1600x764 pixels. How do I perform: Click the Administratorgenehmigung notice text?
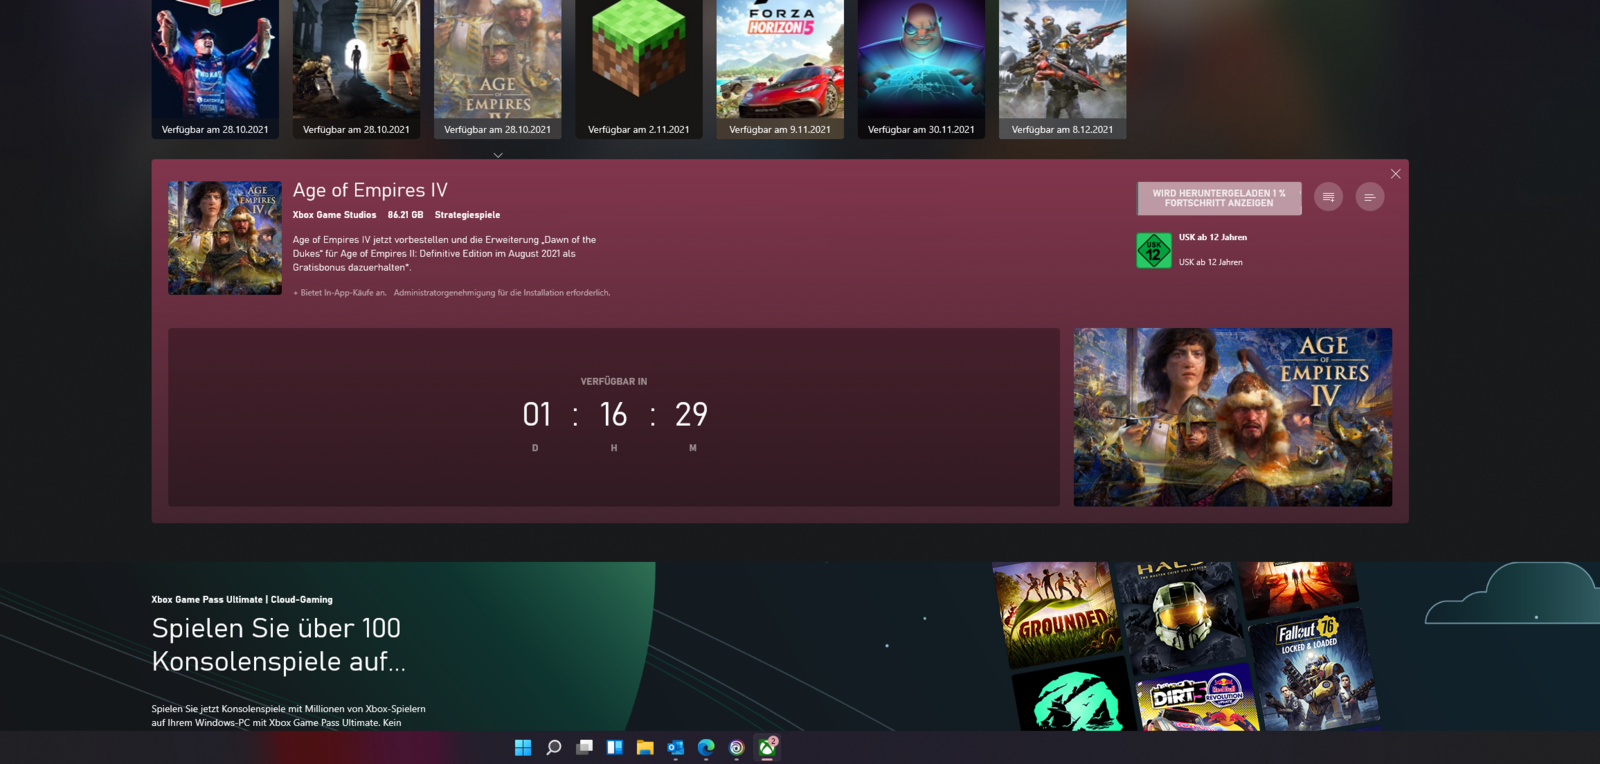(502, 293)
